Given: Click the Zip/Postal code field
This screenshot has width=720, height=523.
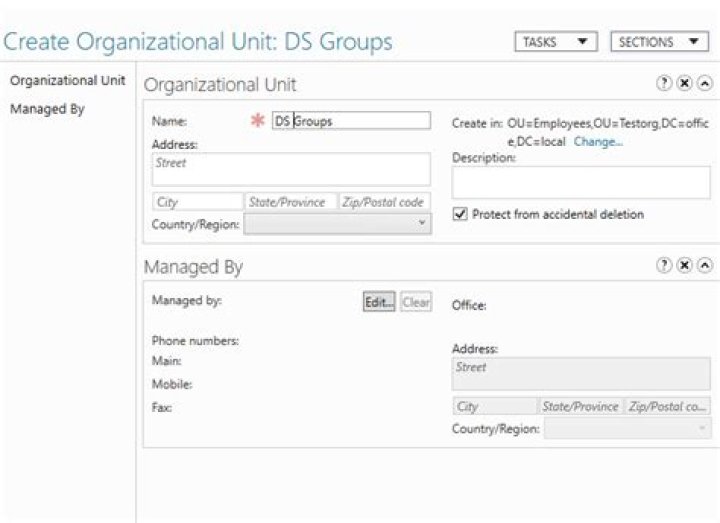Looking at the screenshot, I should [x=385, y=202].
